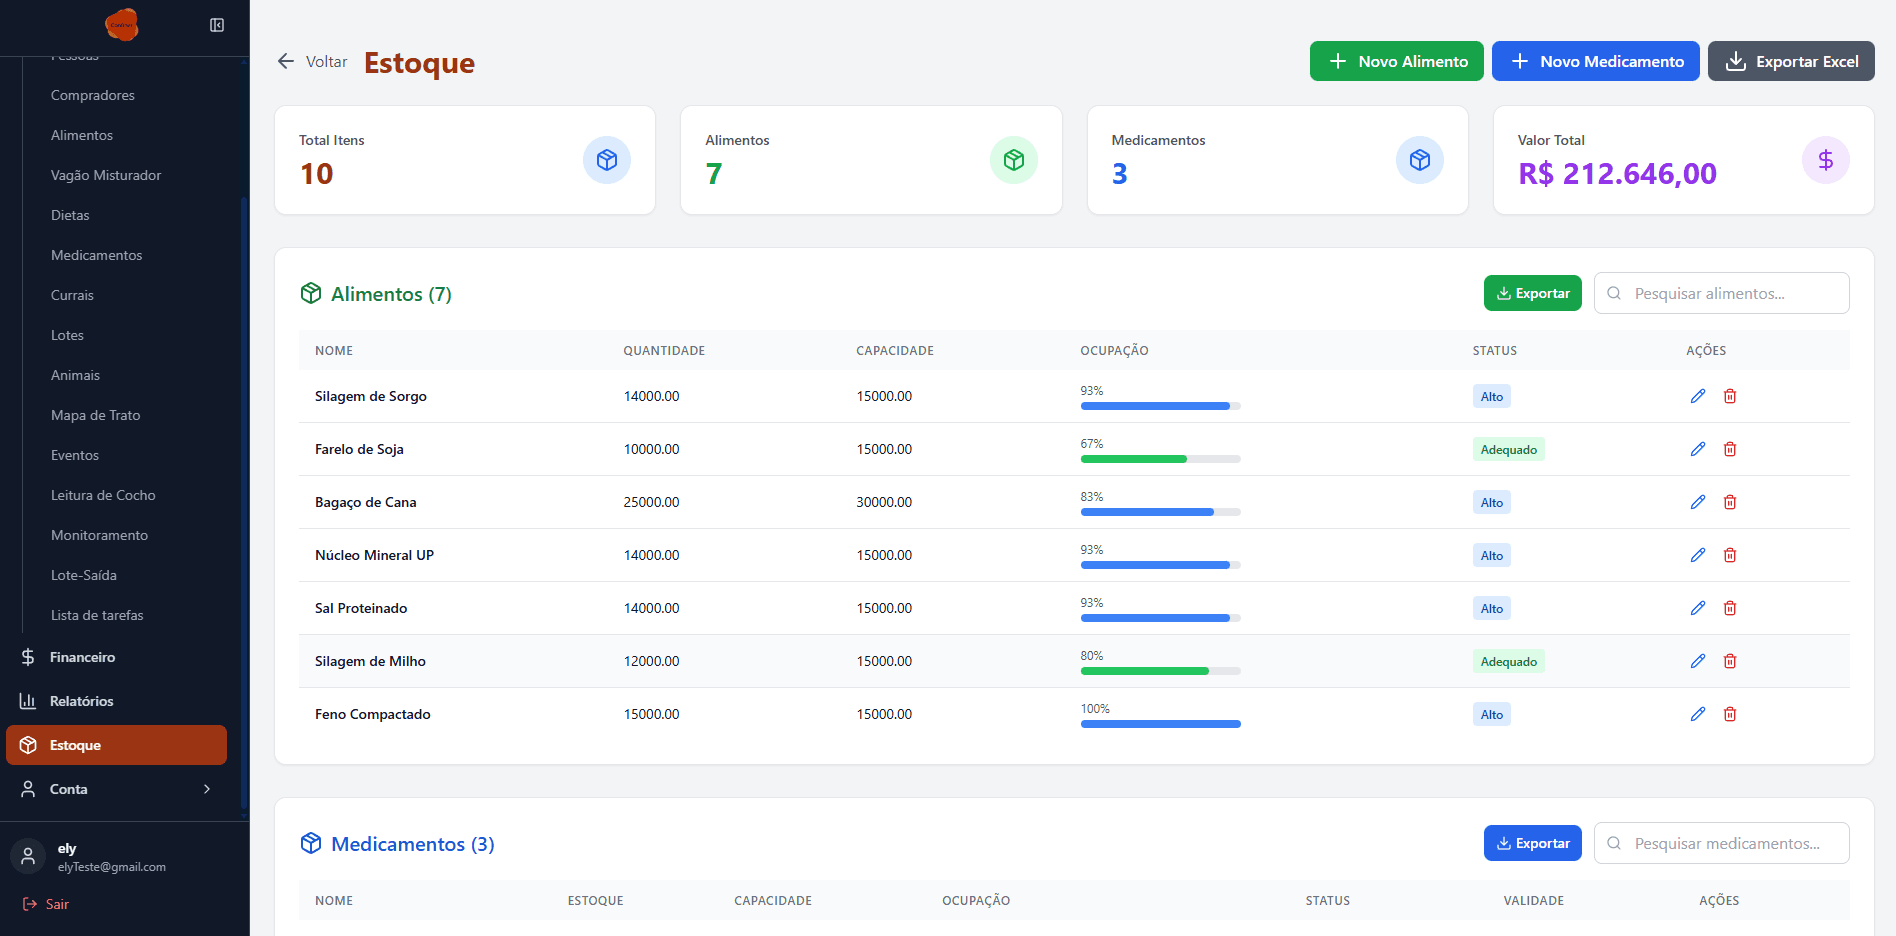Screen dimensions: 1896x936
Task: Expand the Relatórios sidebar section
Action: click(x=81, y=701)
